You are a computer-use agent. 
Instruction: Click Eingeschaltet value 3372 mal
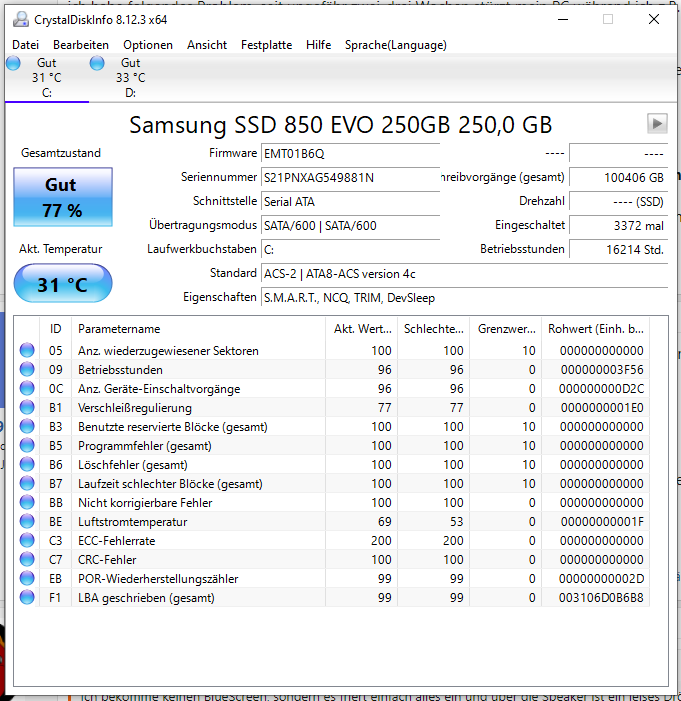pos(619,226)
